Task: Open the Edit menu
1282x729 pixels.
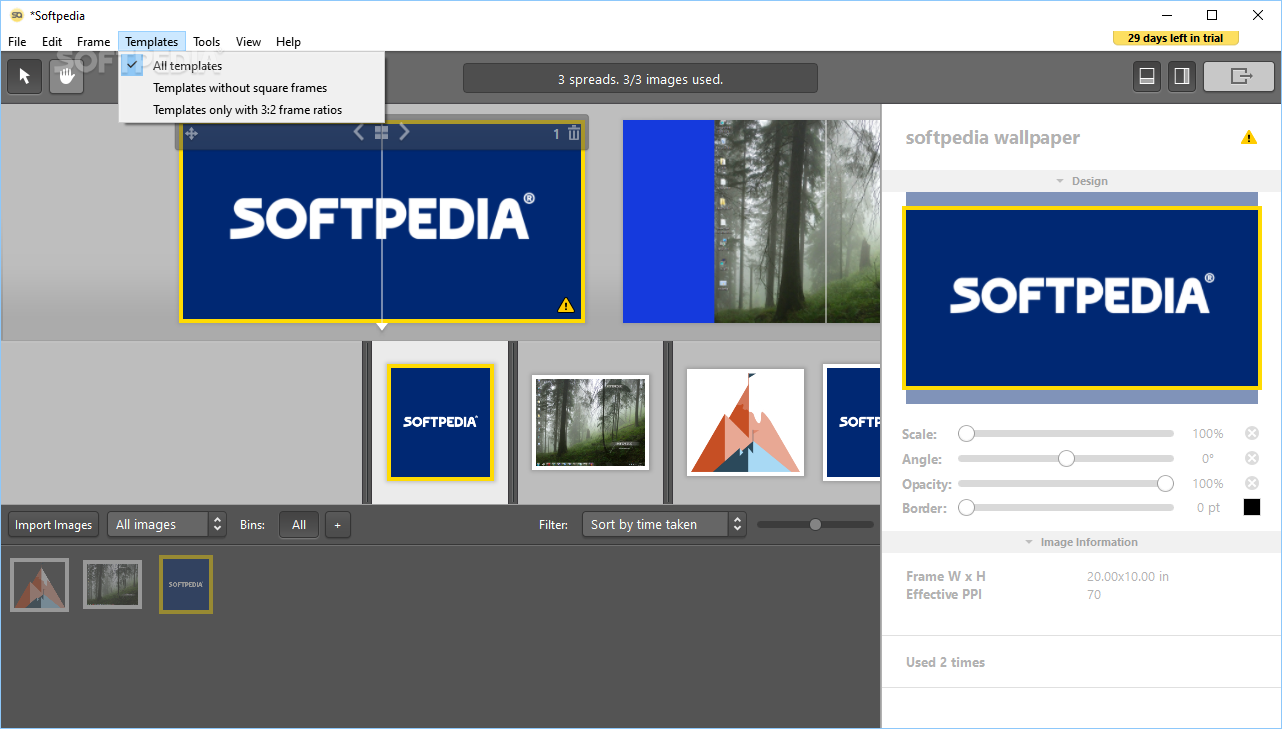Action: coord(52,42)
